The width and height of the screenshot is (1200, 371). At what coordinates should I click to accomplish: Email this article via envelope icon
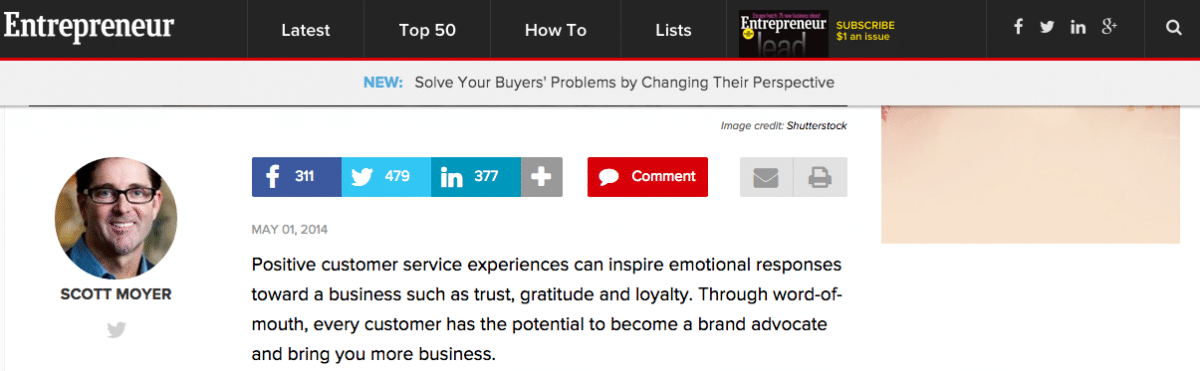point(766,177)
